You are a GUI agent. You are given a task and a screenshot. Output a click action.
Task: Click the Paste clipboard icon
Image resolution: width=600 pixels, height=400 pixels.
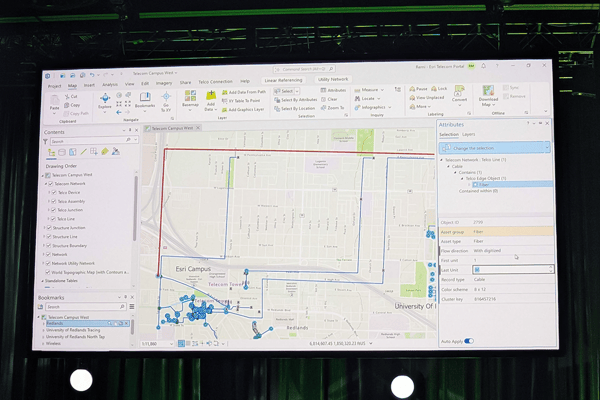point(55,100)
